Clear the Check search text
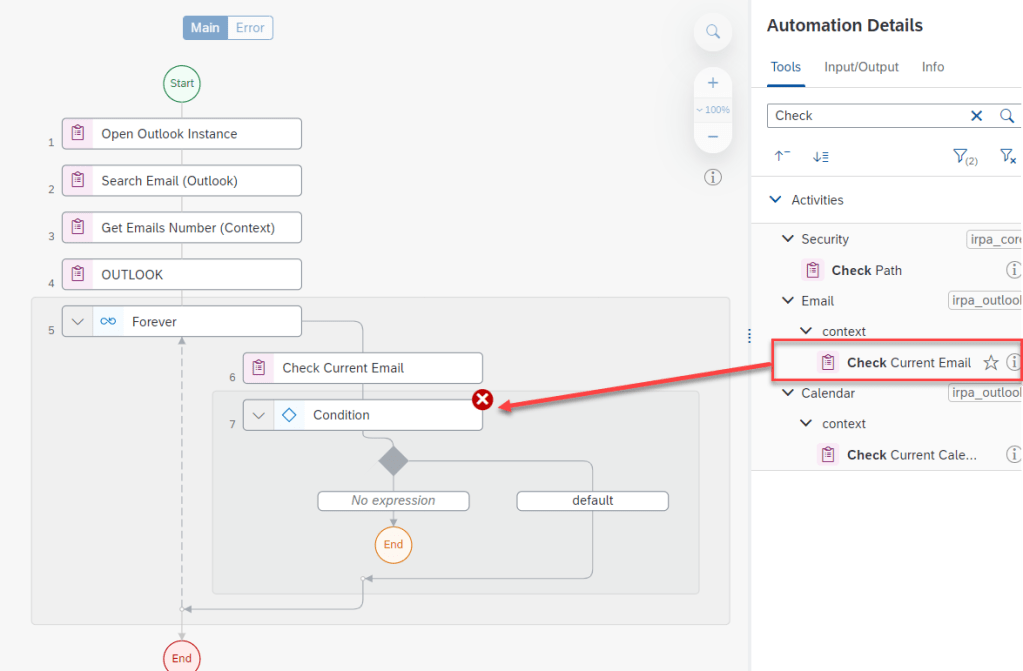 click(x=976, y=116)
